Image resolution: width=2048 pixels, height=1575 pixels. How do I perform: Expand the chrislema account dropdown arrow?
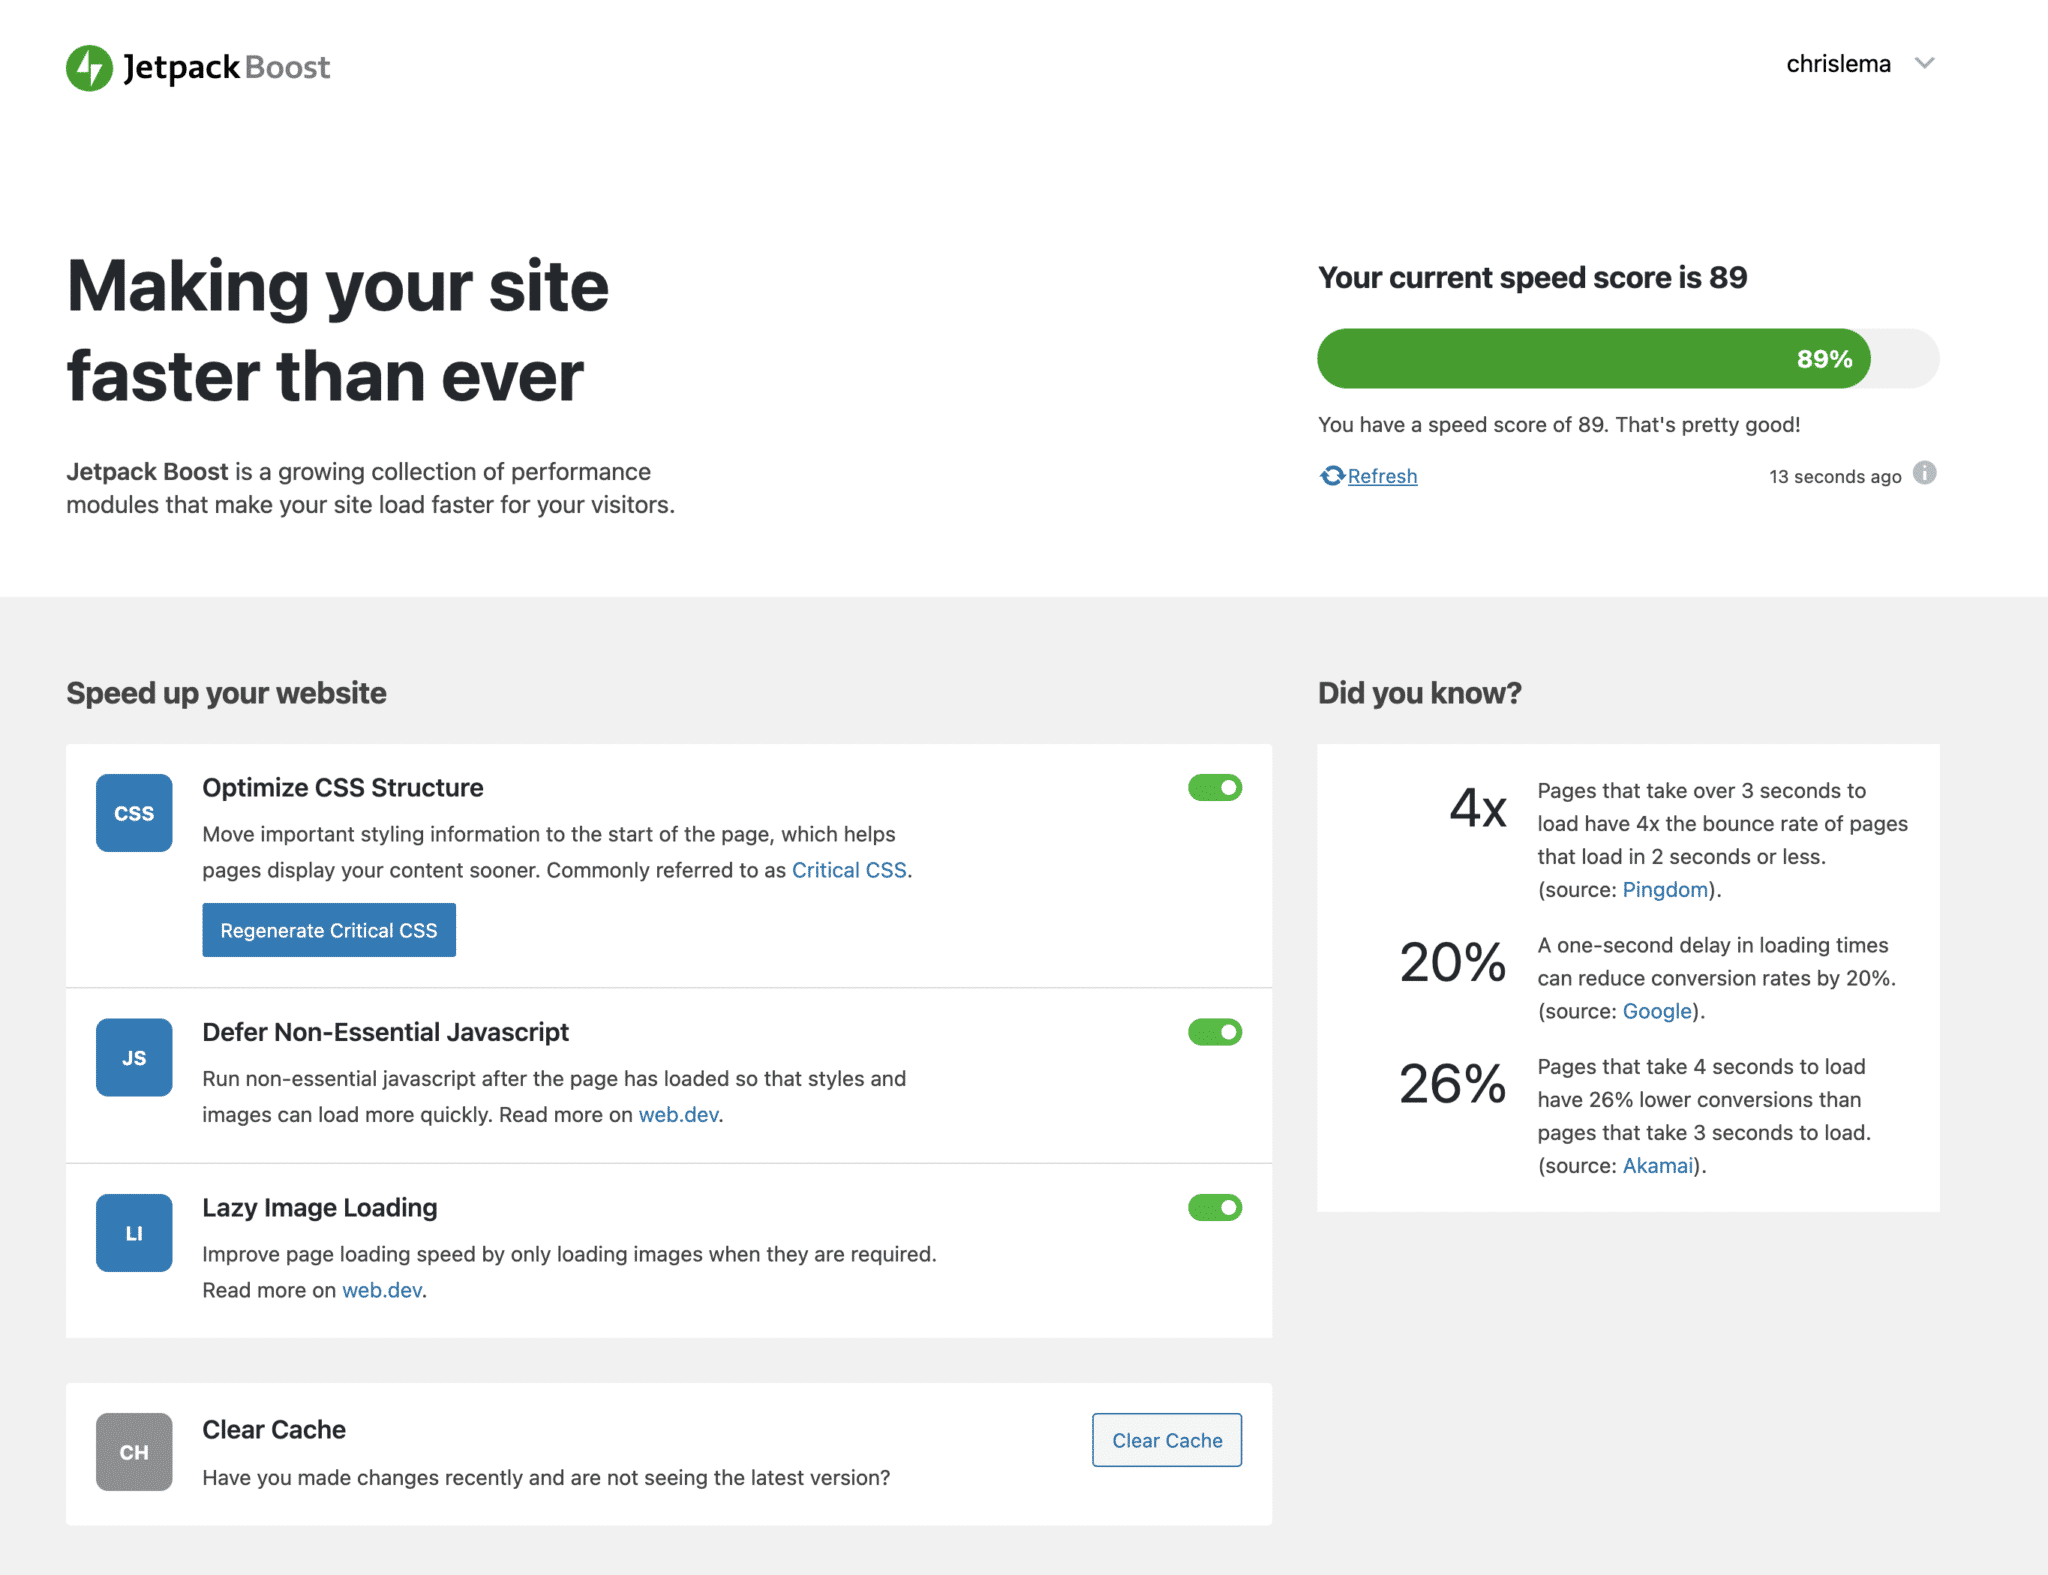(x=1924, y=64)
